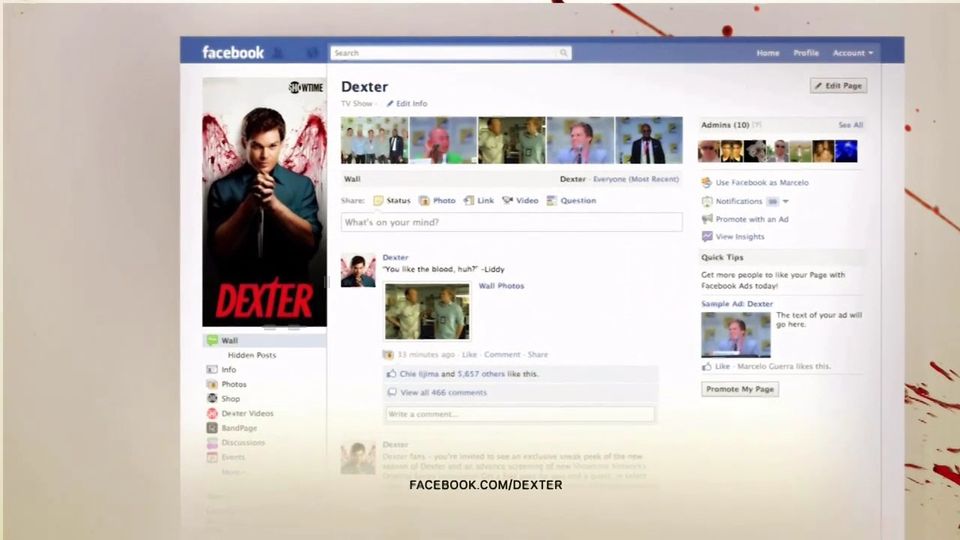The image size is (960, 540).
Task: Click the Discussions sidebar icon
Action: point(212,442)
